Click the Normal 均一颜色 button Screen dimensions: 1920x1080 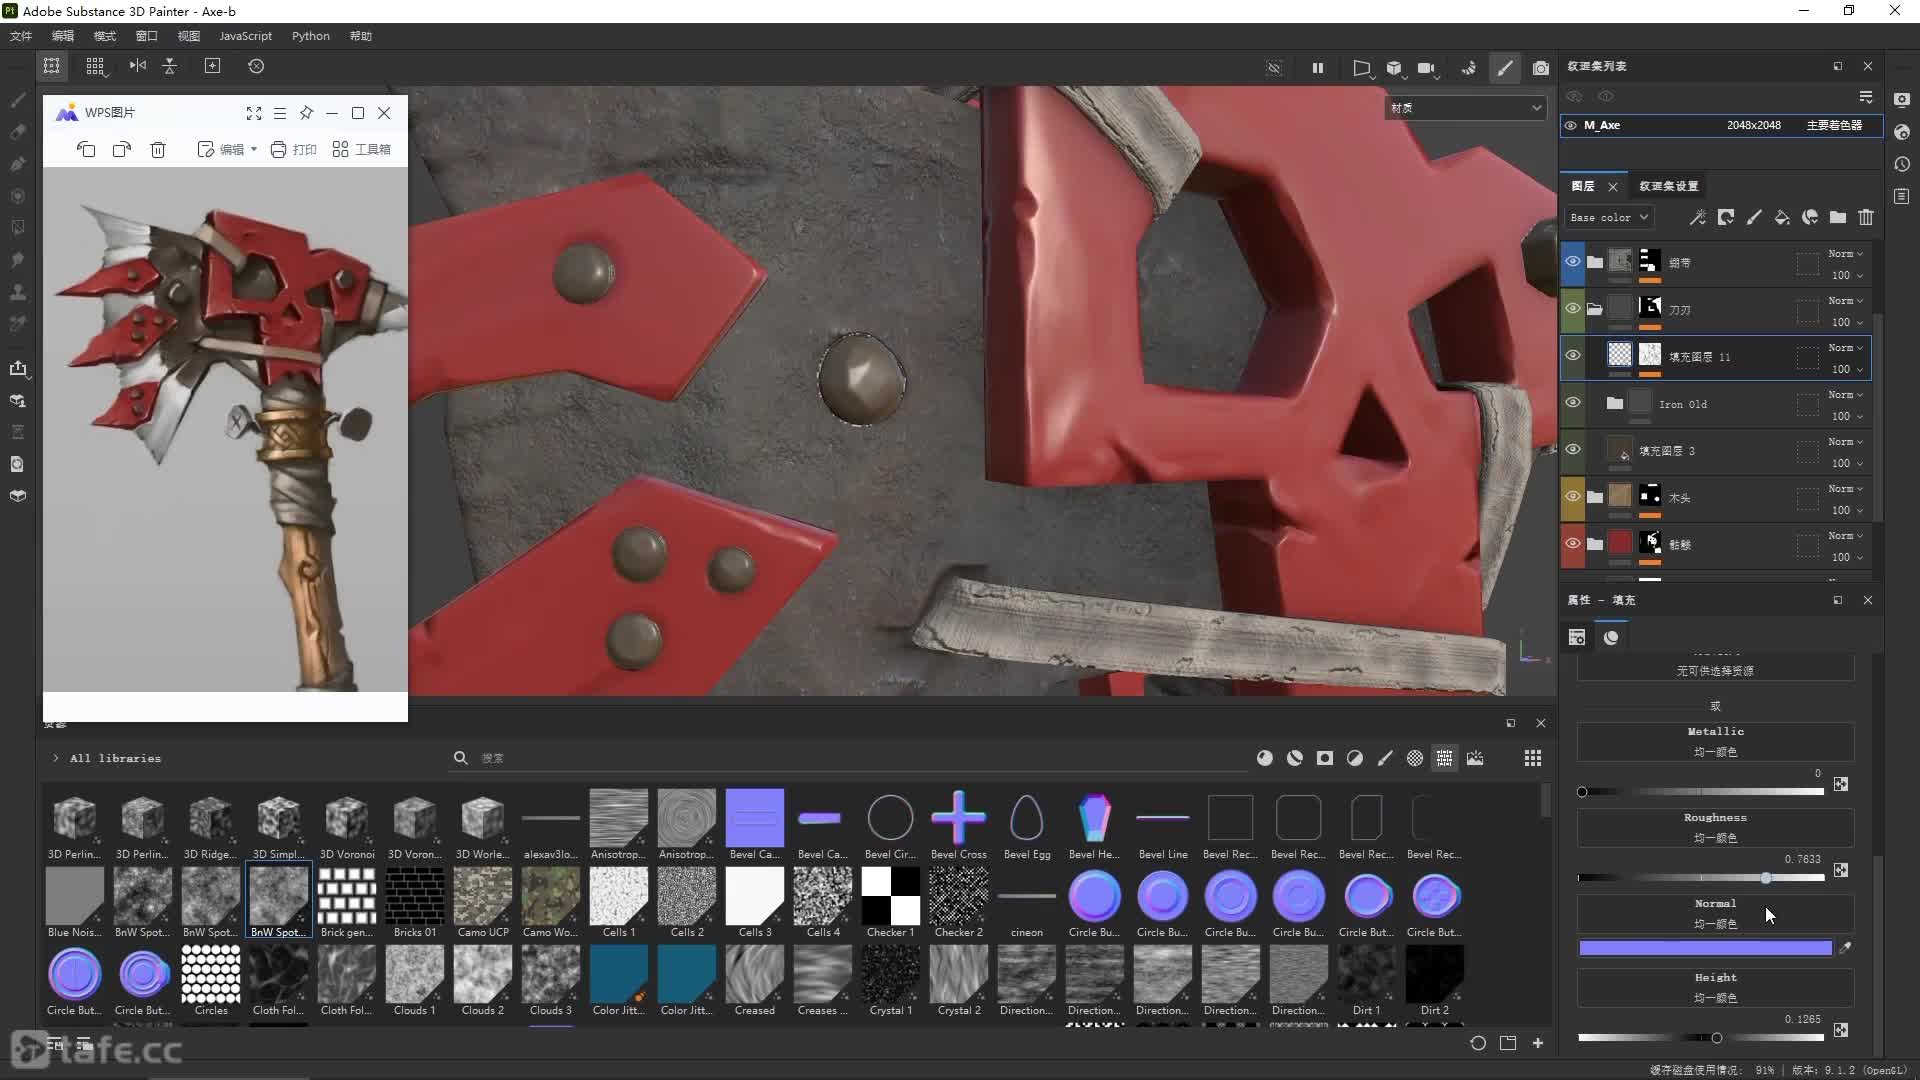(x=1715, y=914)
